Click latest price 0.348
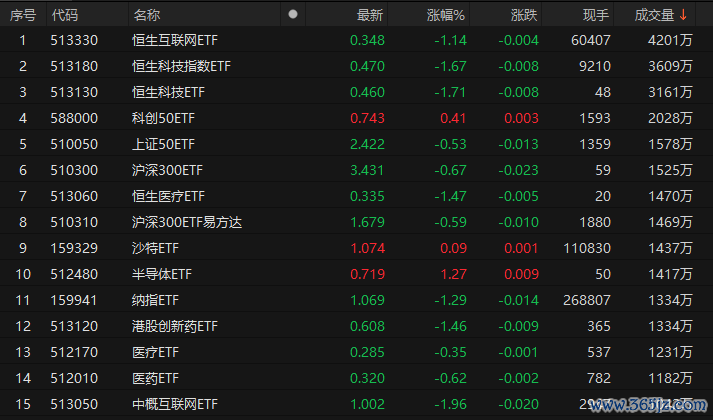The height and width of the screenshot is (420, 713). click(x=367, y=40)
